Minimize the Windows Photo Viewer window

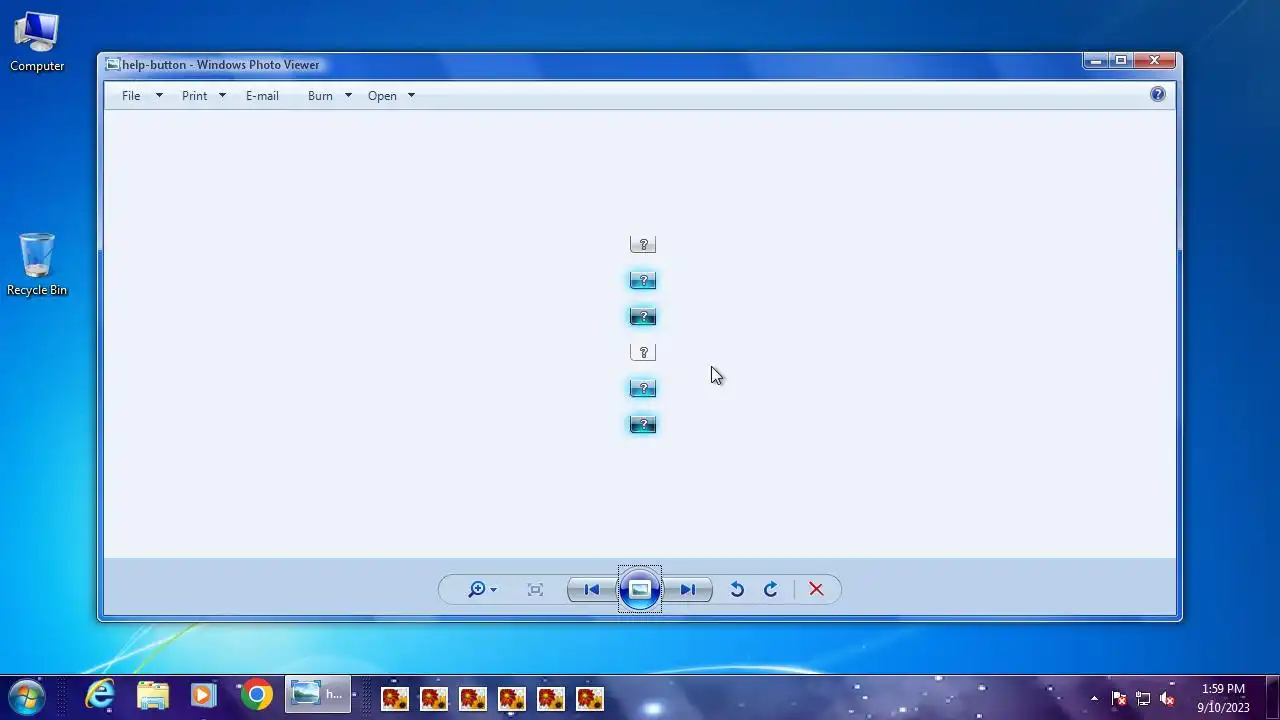pos(1096,61)
